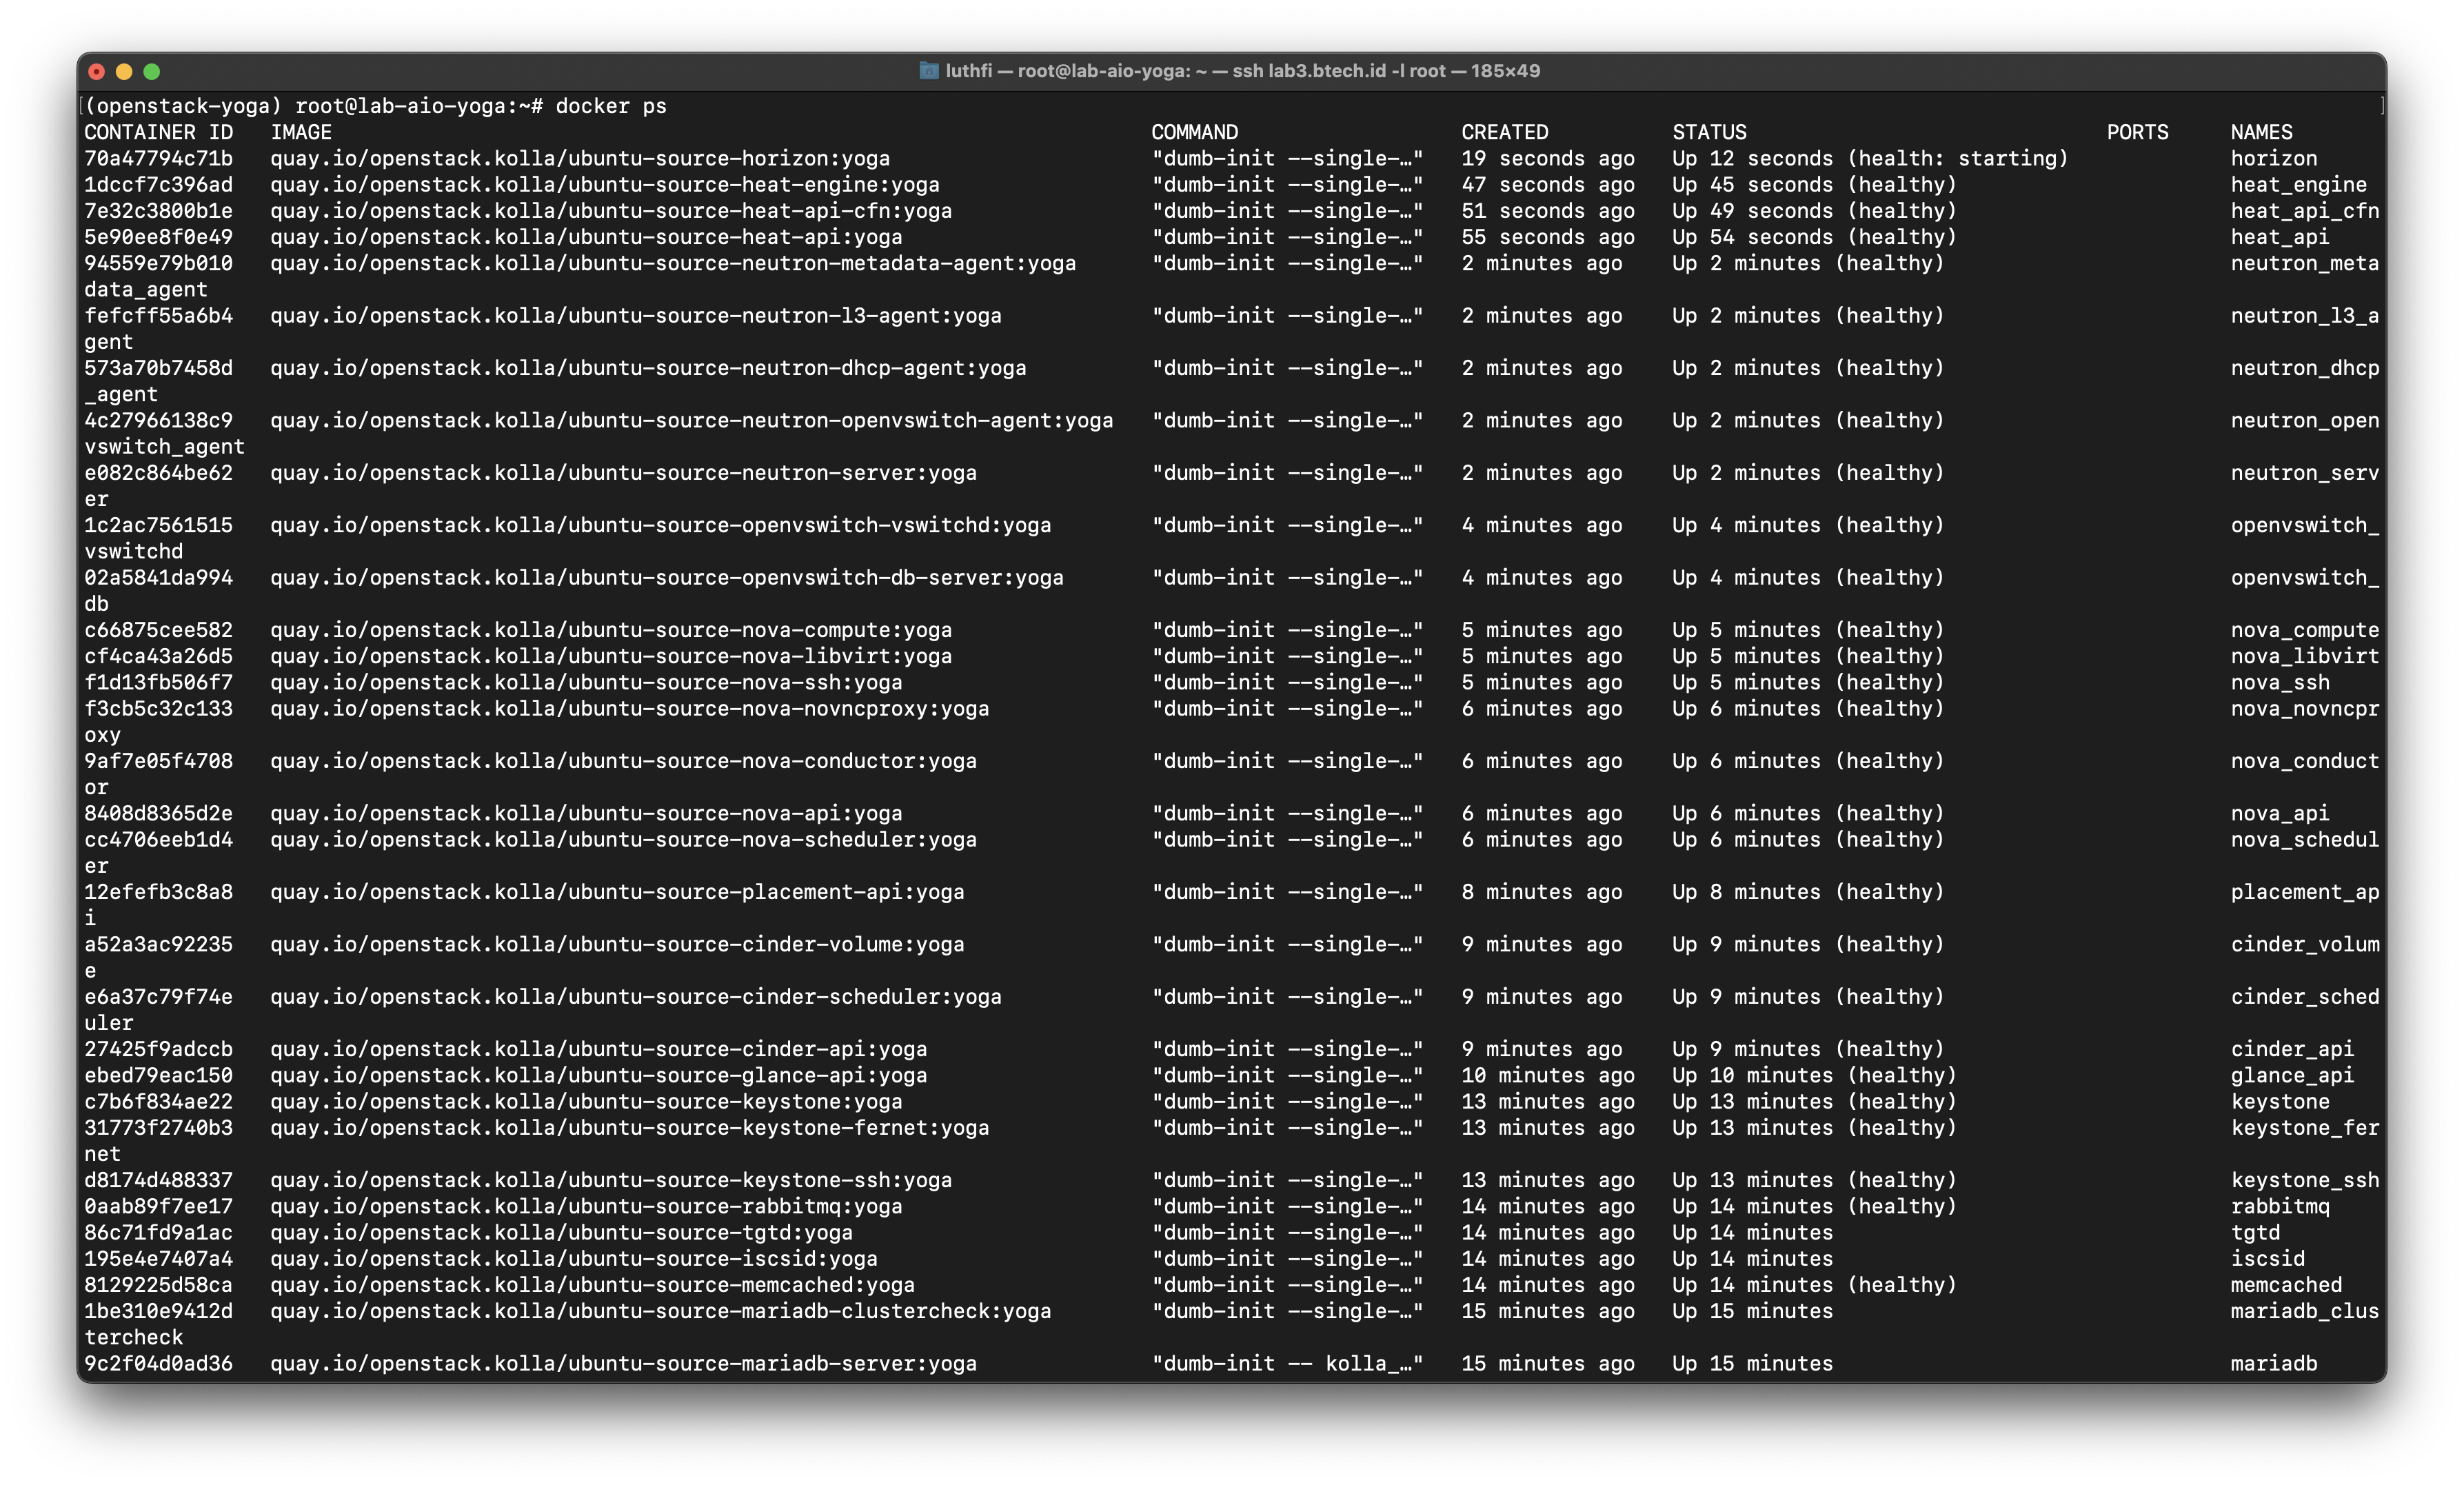The height and width of the screenshot is (1485, 2464).
Task: Click the NAMES column header
Action: pyautogui.click(x=2261, y=132)
